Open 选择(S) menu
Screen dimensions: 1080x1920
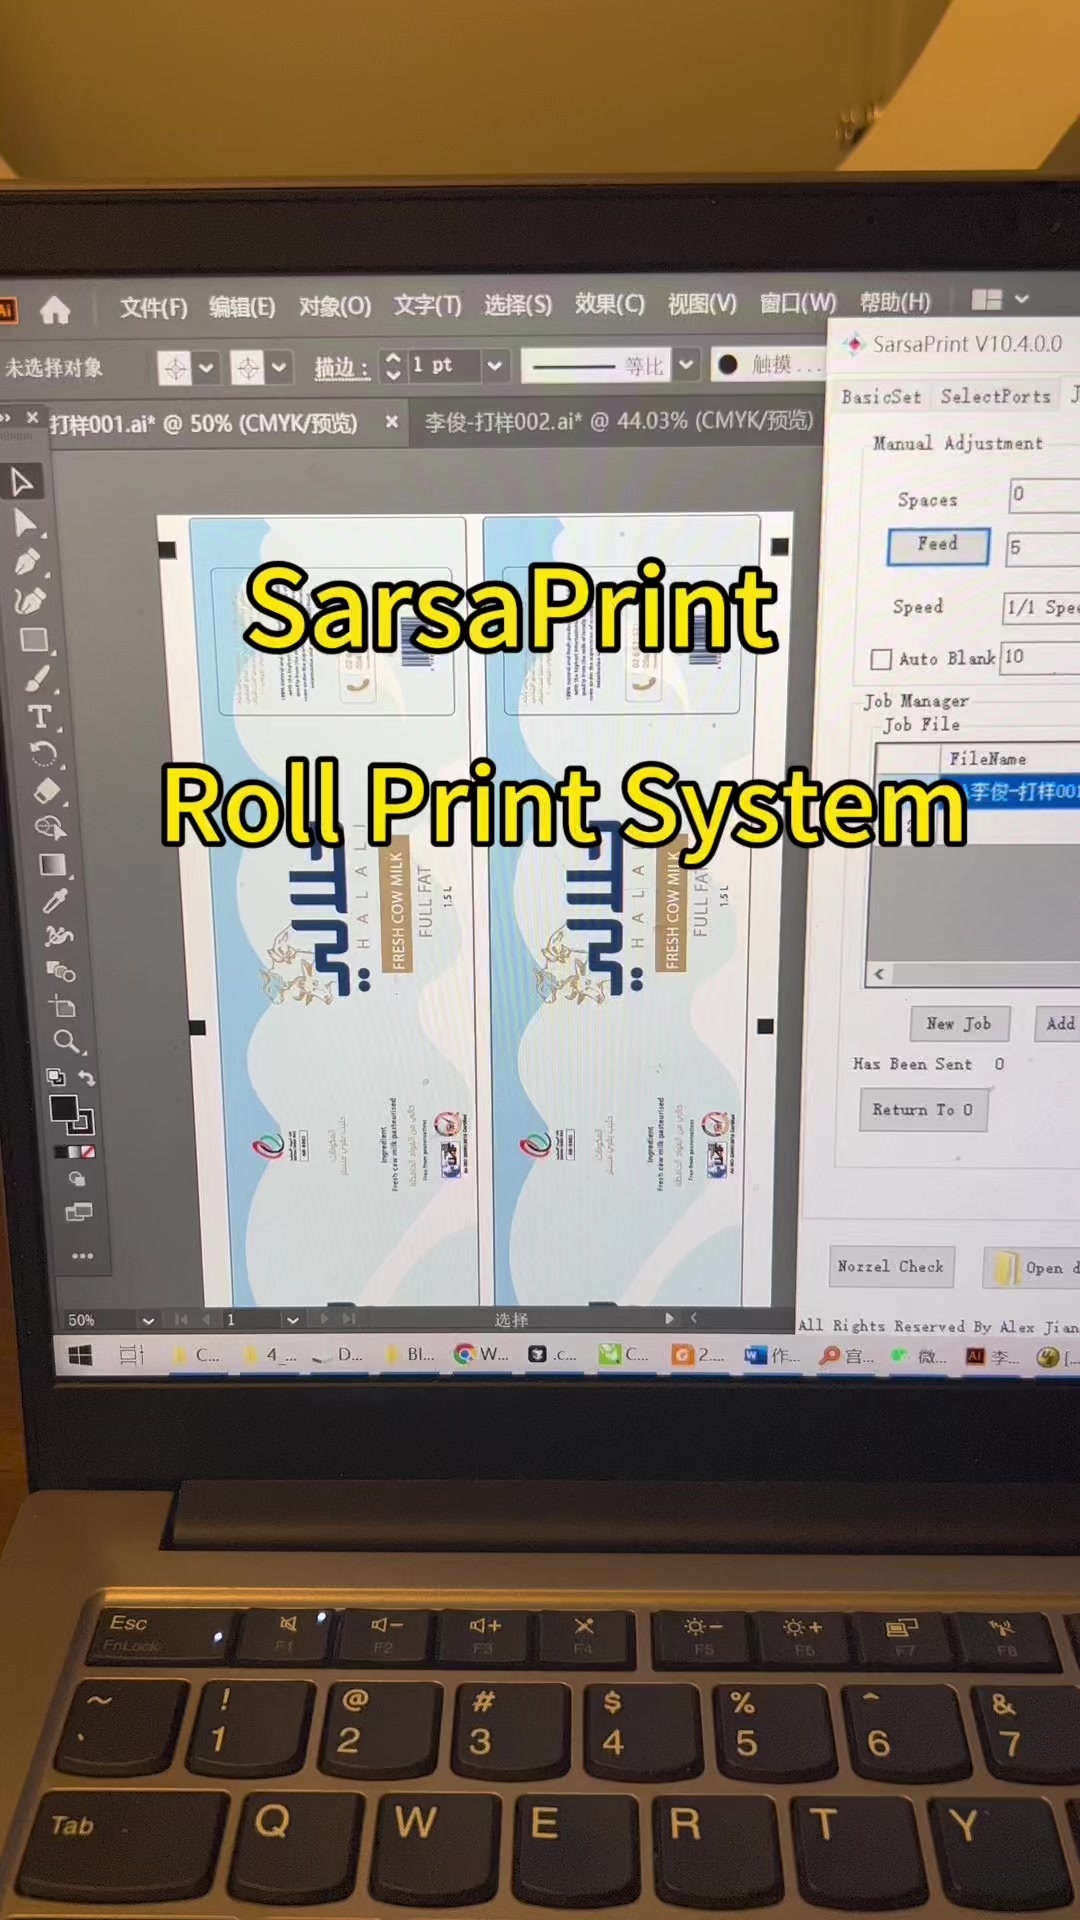(518, 304)
